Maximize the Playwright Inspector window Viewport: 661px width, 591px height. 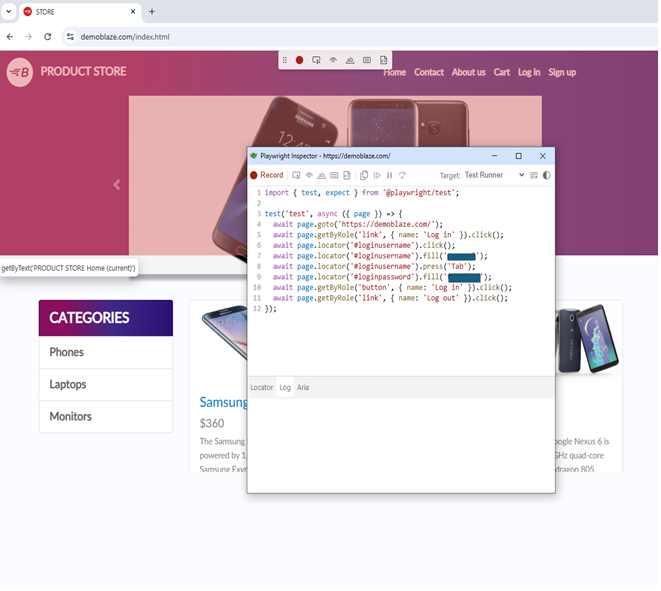(x=519, y=156)
